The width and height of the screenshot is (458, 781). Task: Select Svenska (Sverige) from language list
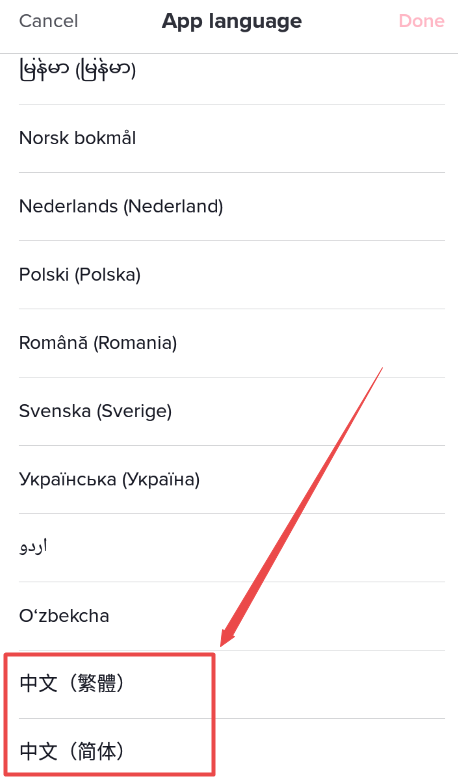coord(231,411)
